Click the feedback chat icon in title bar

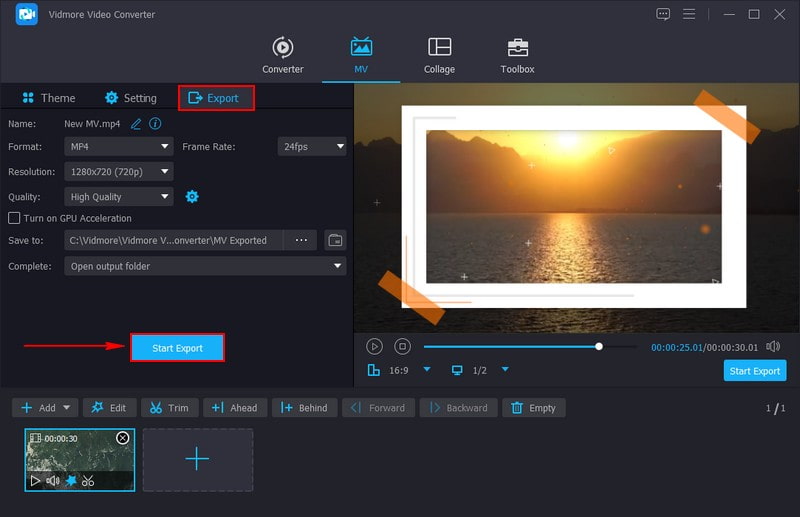663,14
